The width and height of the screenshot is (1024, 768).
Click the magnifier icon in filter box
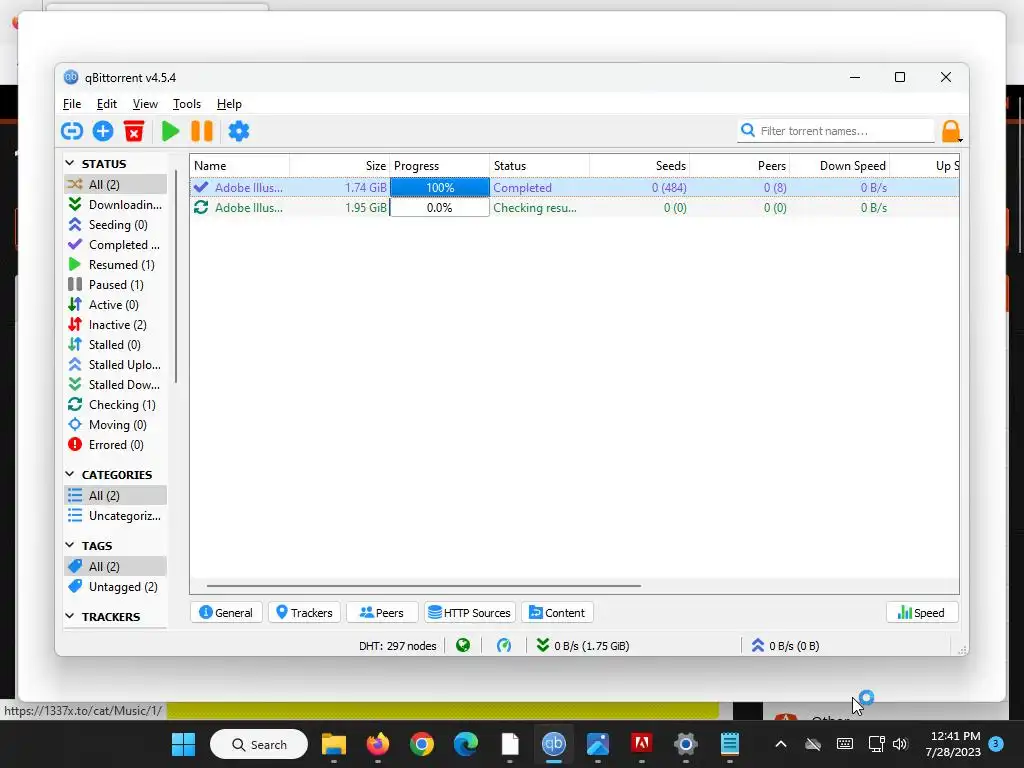coord(748,131)
